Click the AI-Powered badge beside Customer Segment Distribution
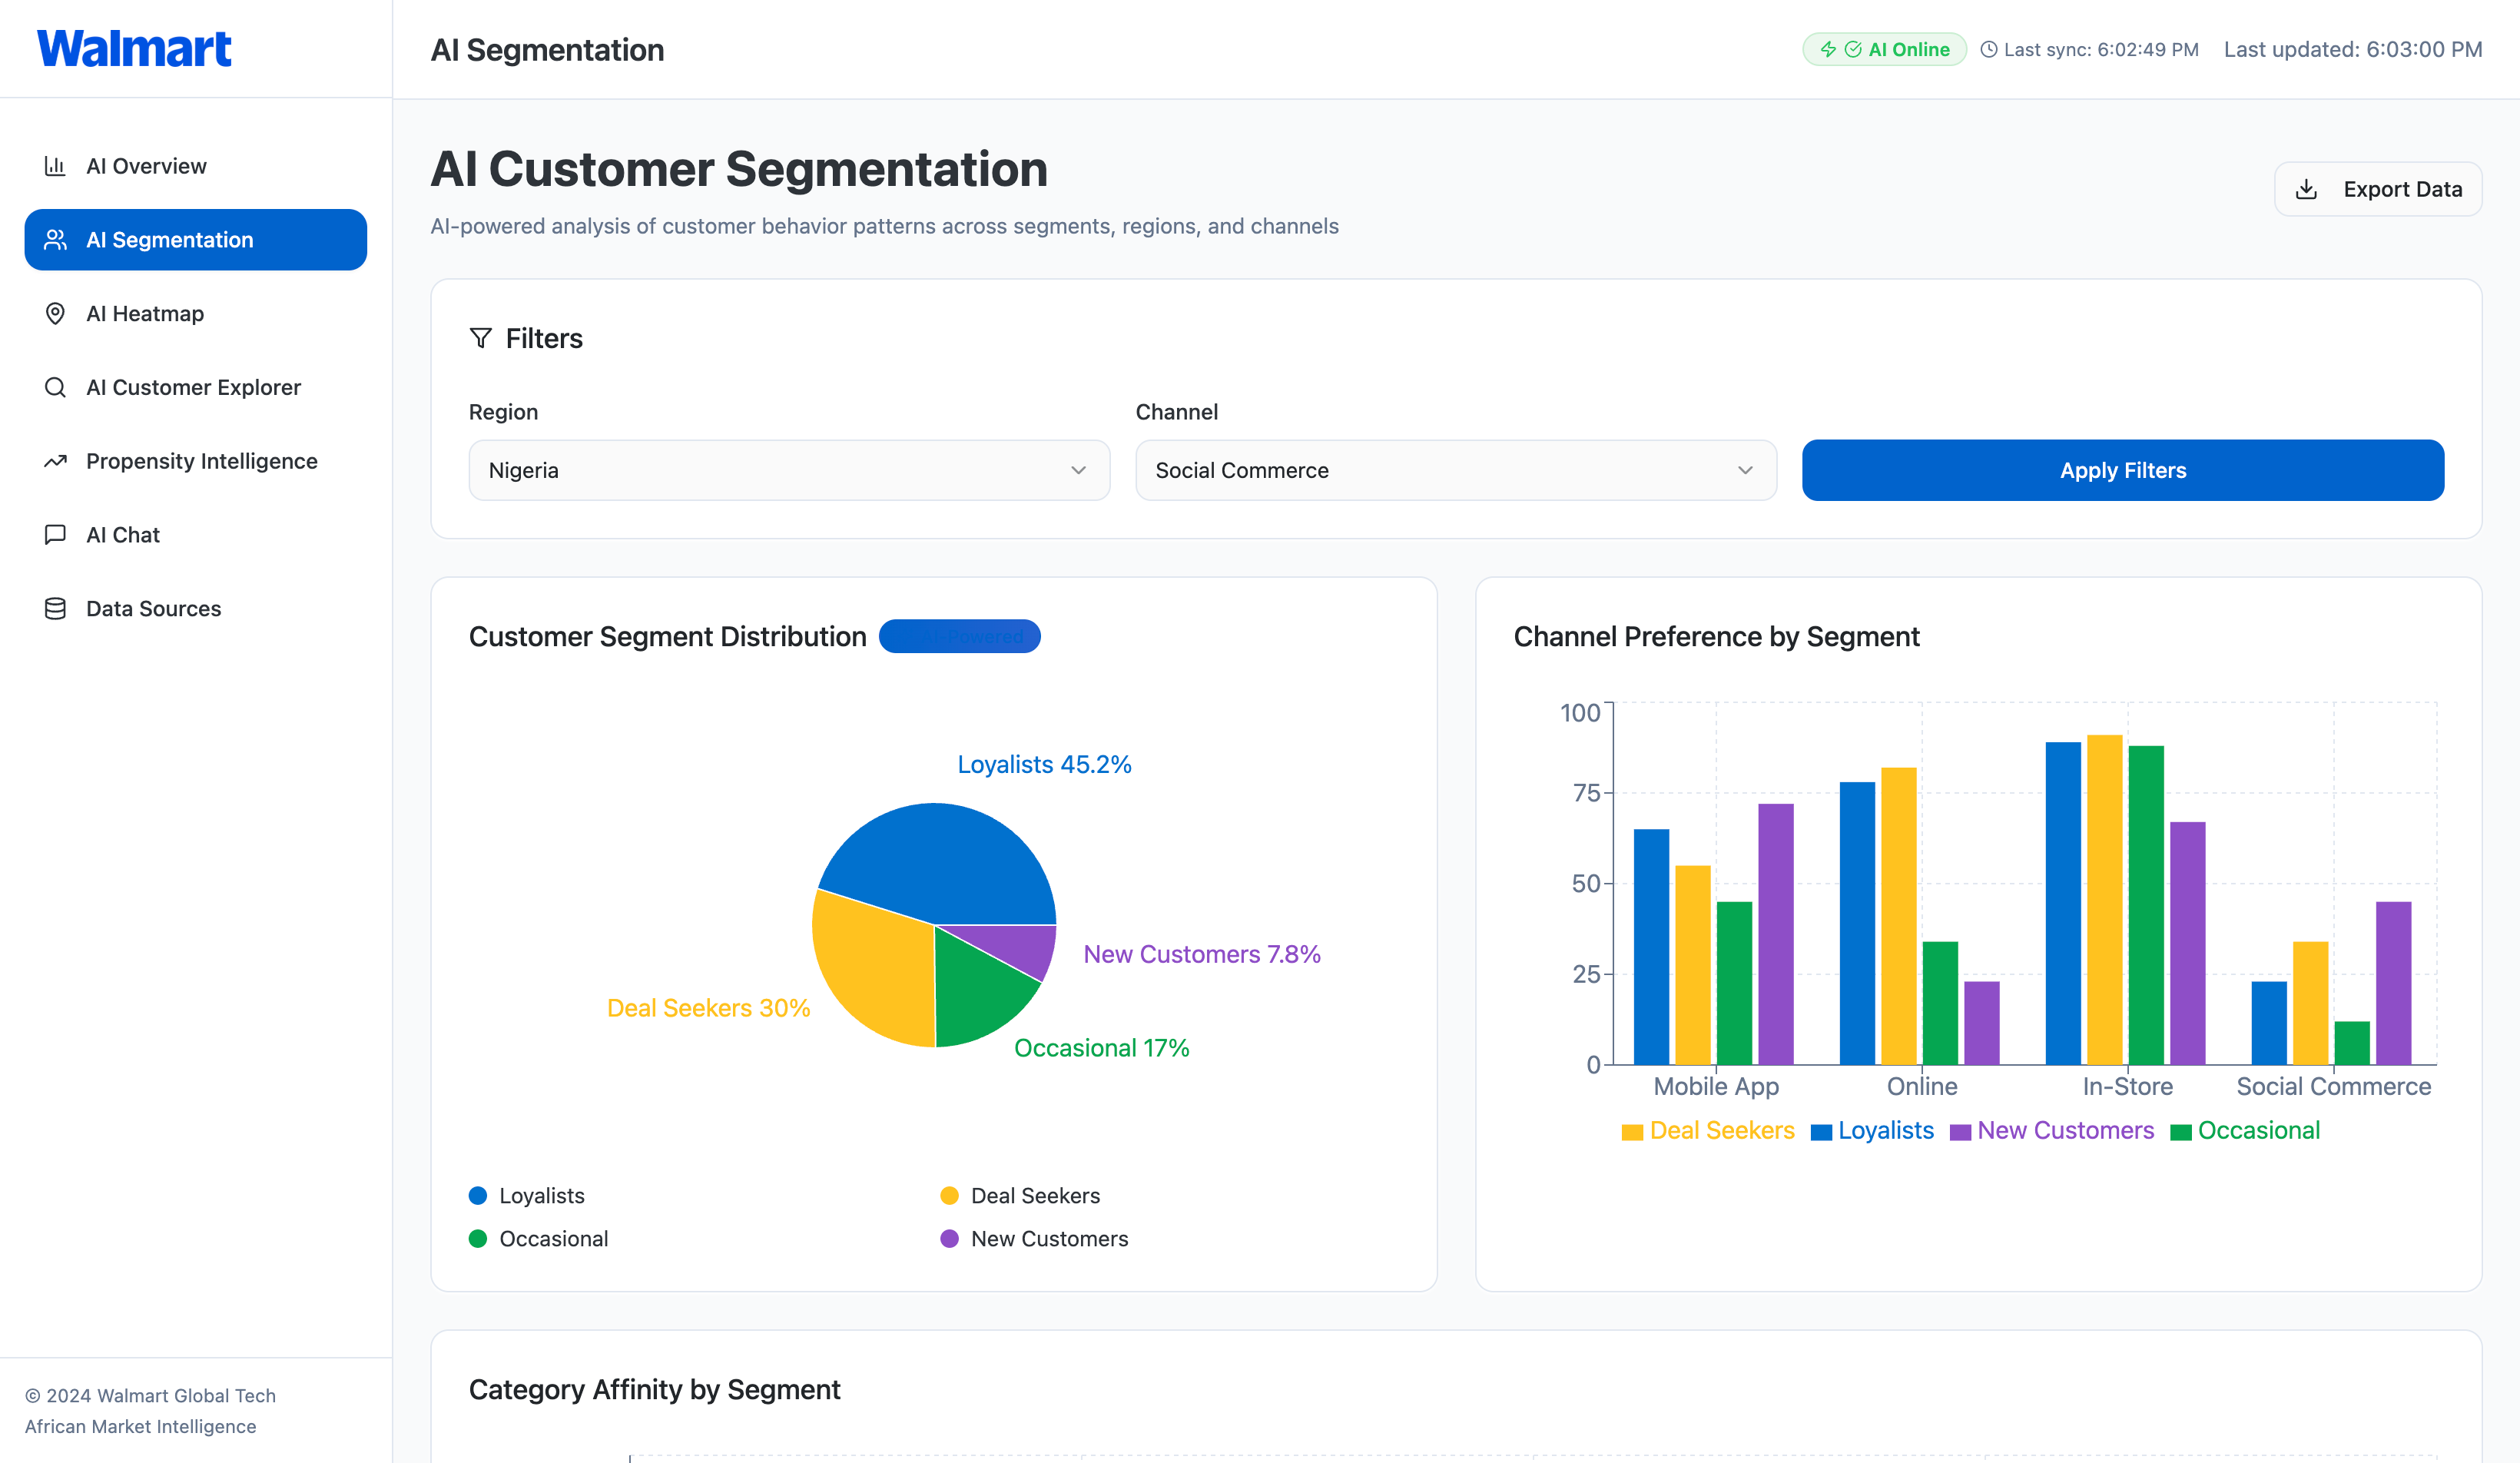 pos(959,636)
